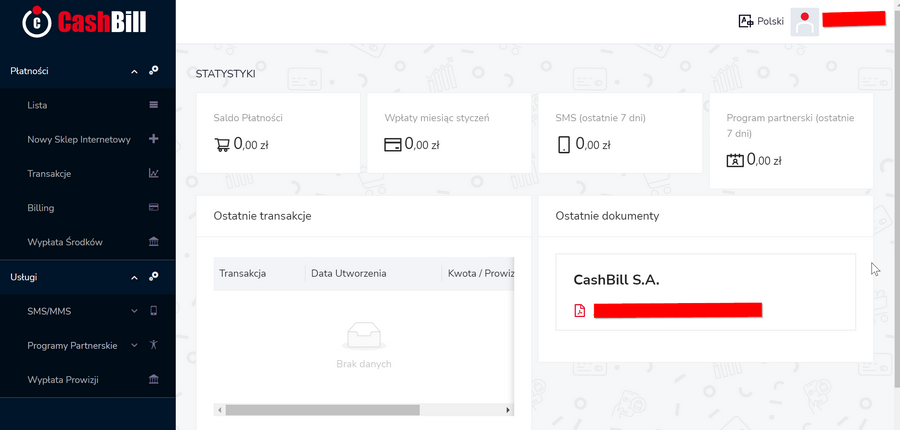Open the Transakcje menu item
The image size is (900, 430).
(x=49, y=173)
